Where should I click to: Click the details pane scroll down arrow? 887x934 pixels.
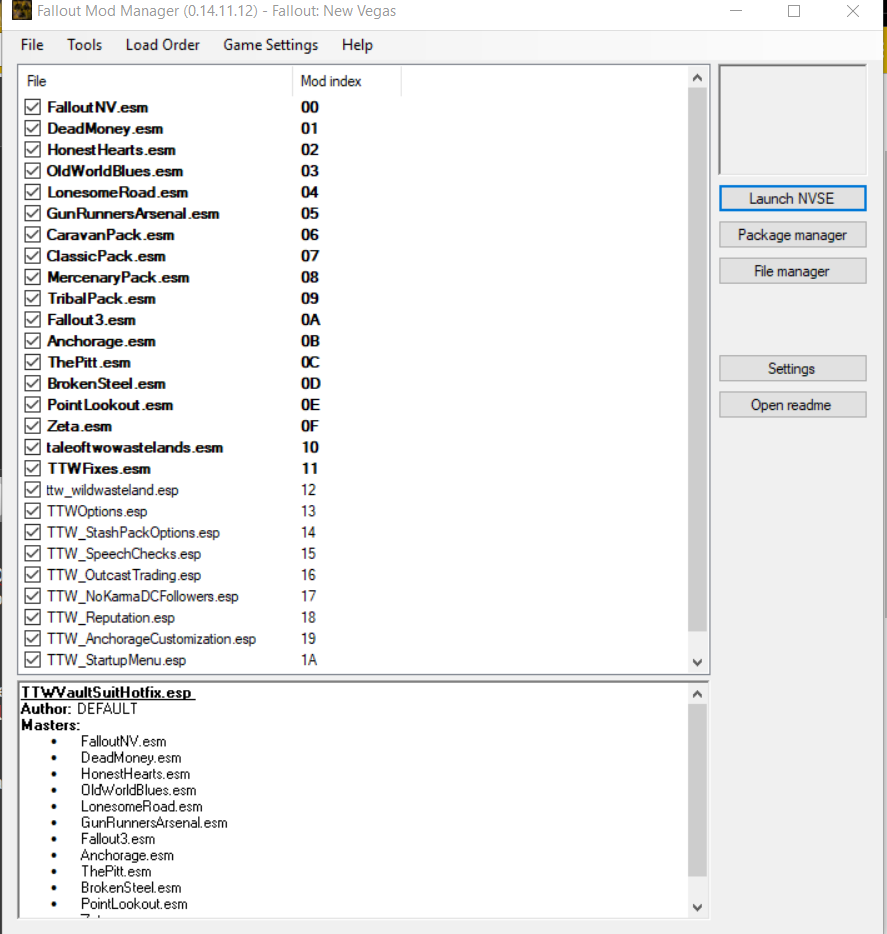pos(698,907)
